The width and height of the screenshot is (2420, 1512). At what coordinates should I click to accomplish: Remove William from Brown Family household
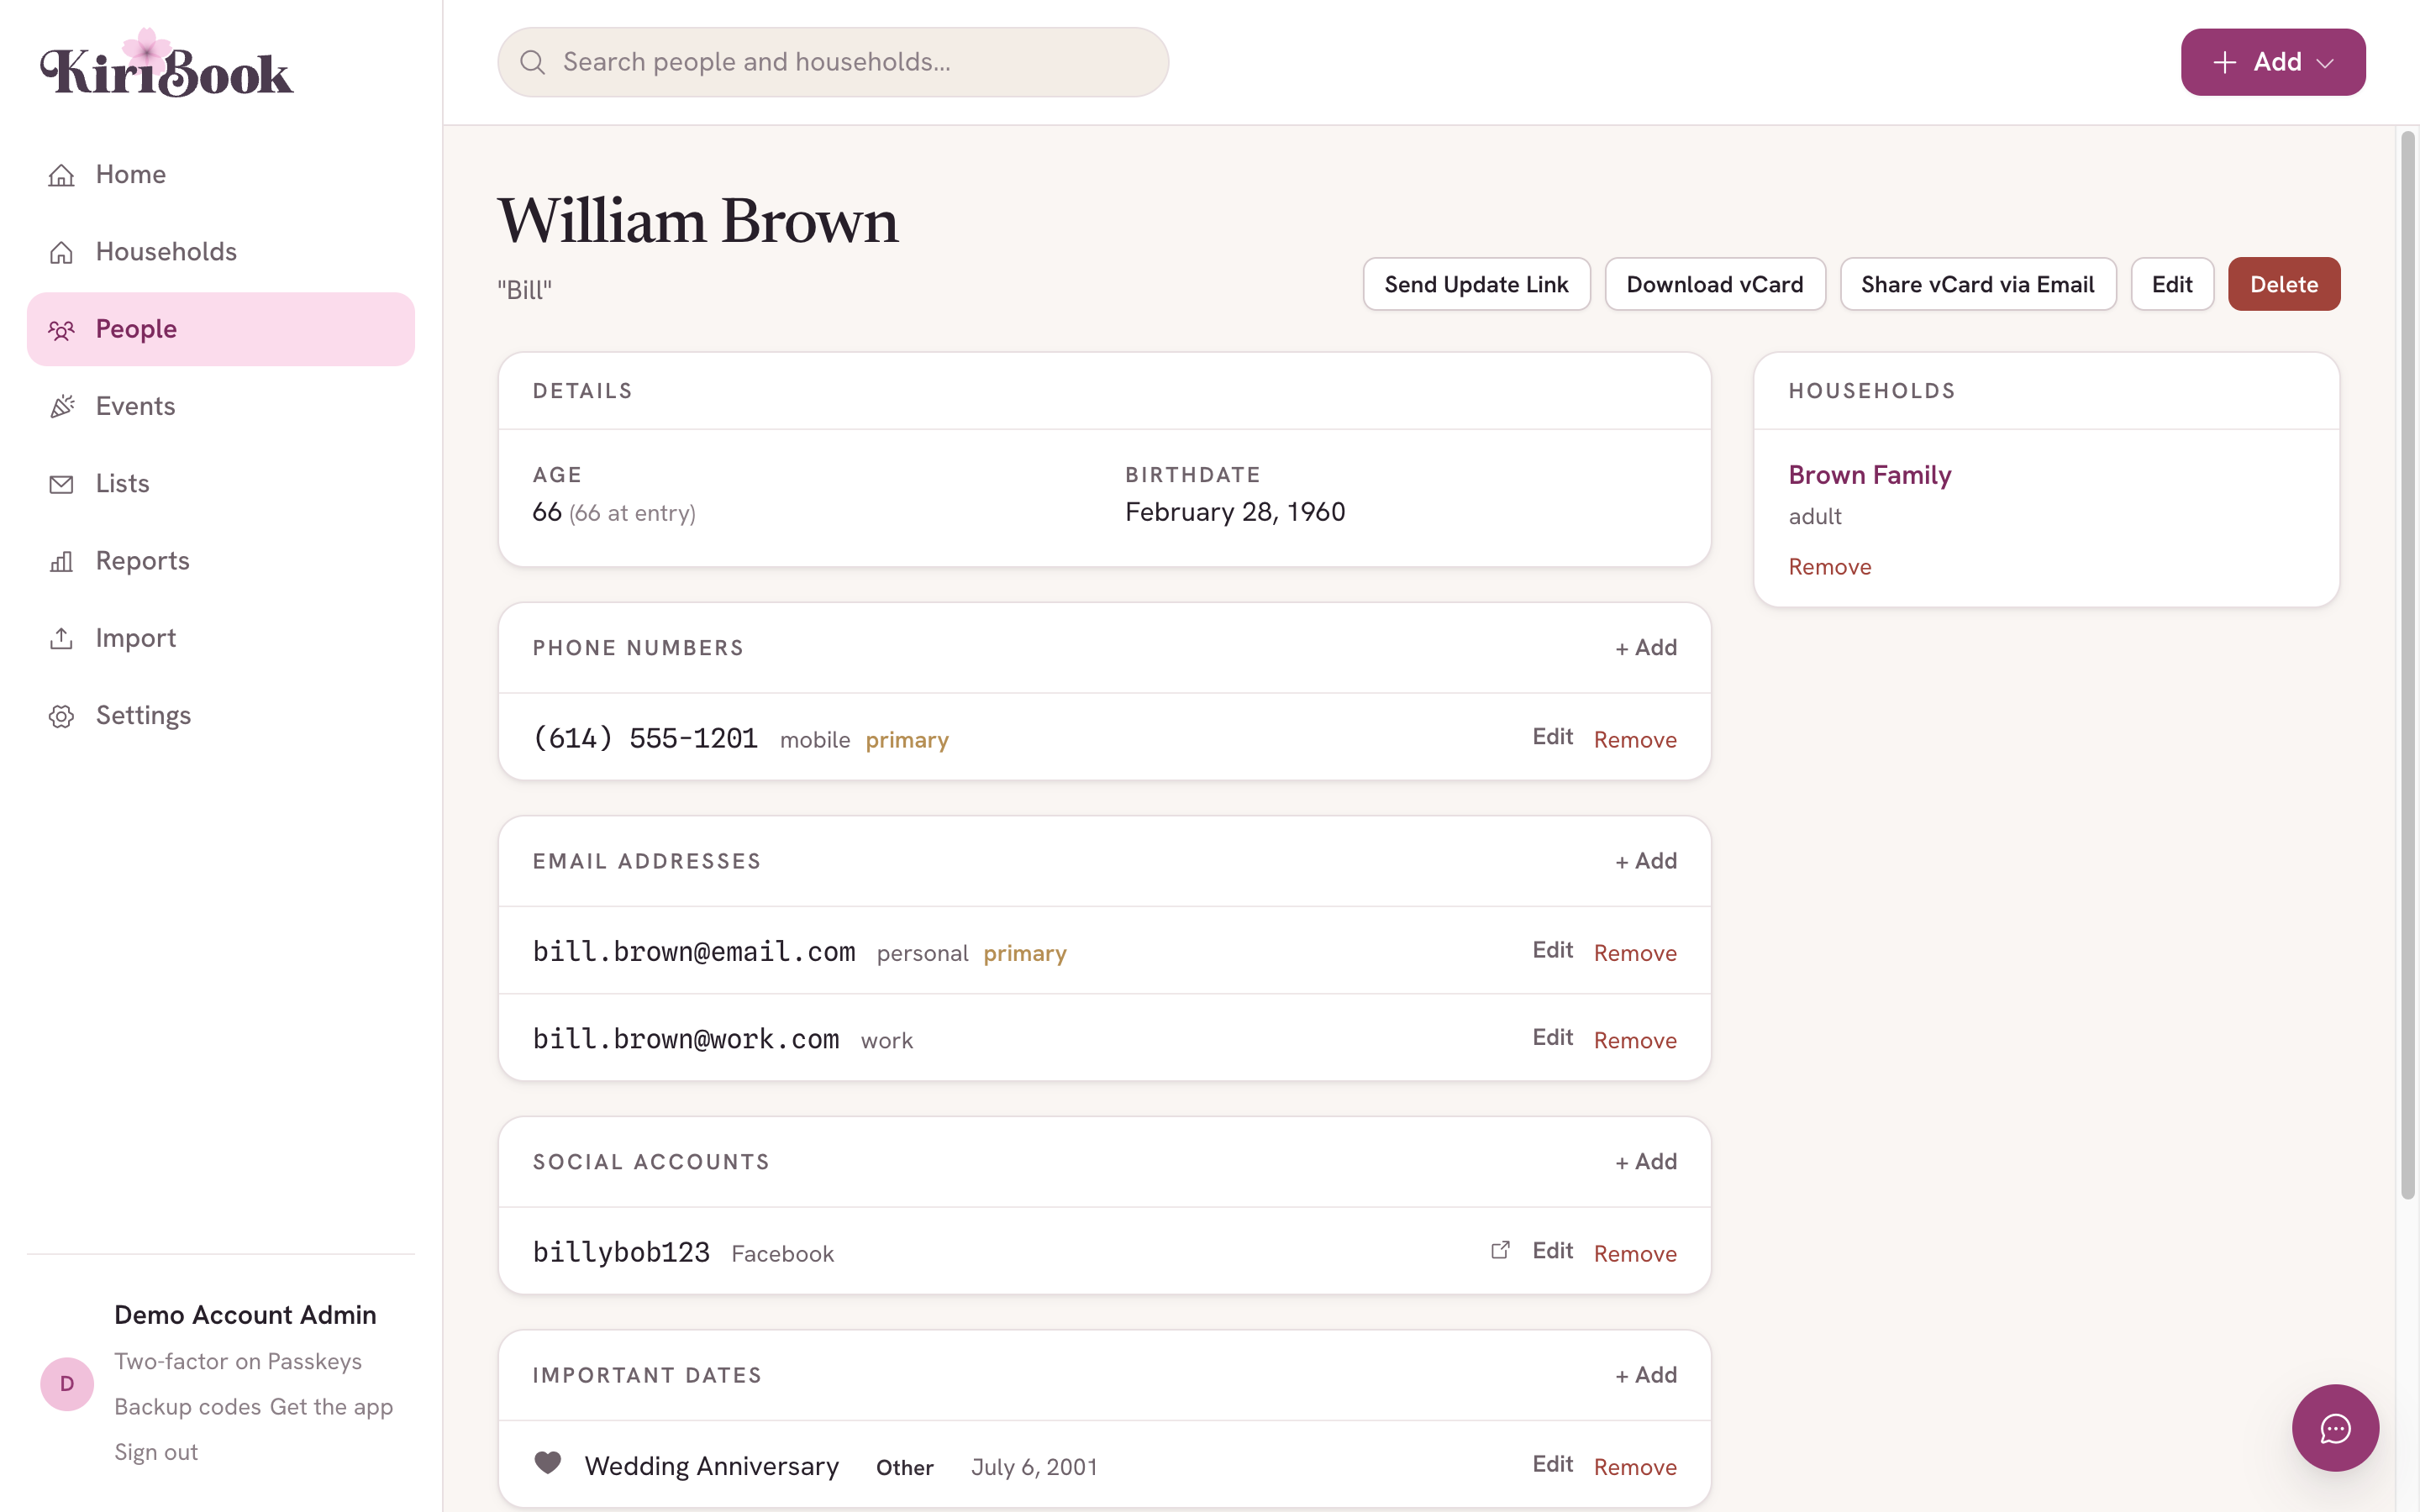(x=1829, y=567)
